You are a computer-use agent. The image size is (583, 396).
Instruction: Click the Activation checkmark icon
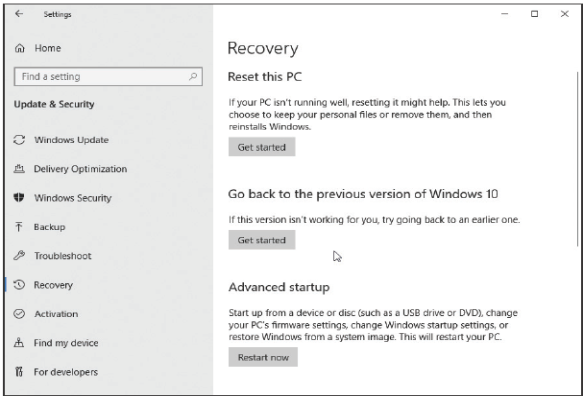point(19,314)
